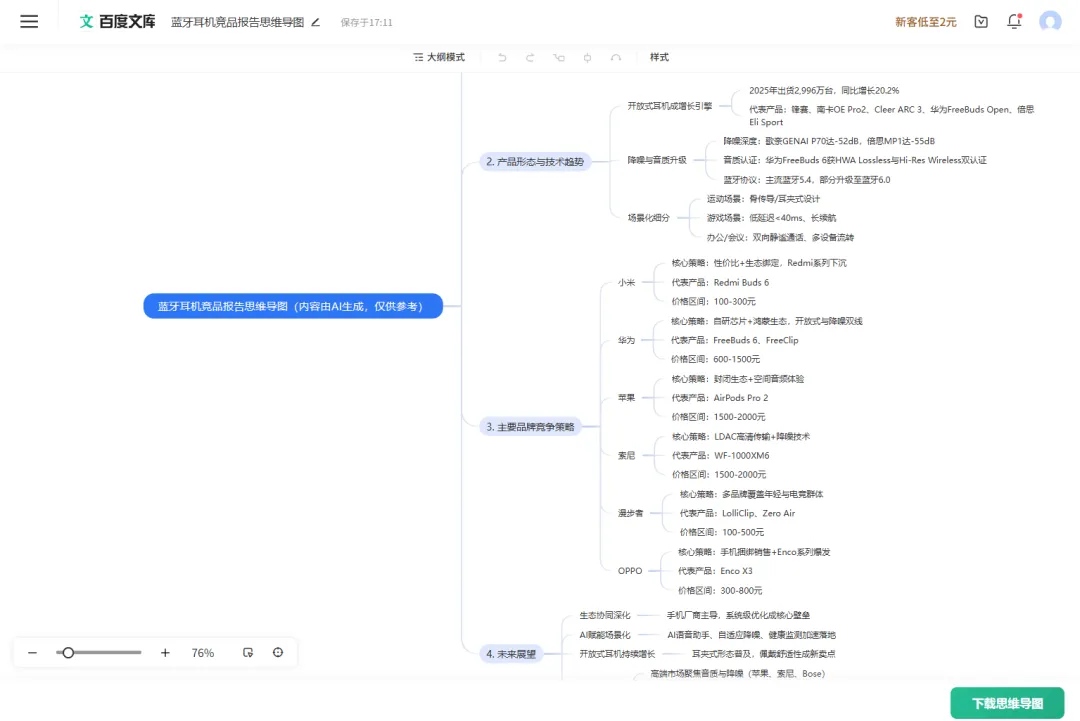Click text 代表产品：Redmi Buds 6
The height and width of the screenshot is (721, 1080).
(720, 282)
